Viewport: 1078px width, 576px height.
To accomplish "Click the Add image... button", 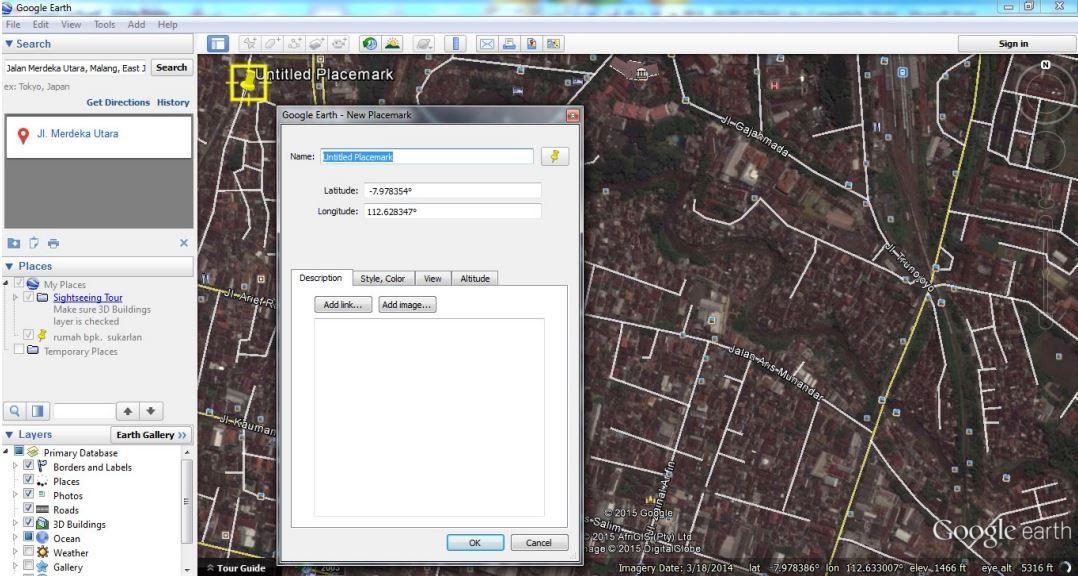I will coord(407,304).
